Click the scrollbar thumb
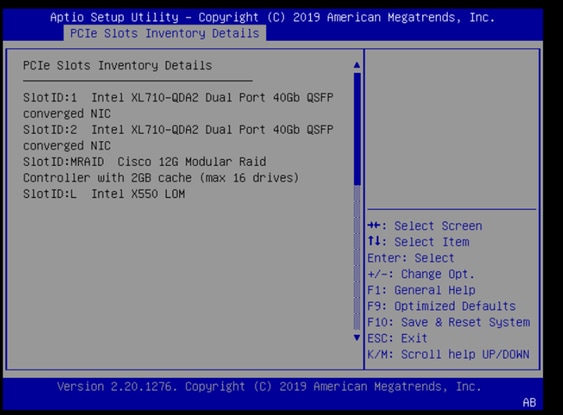 (x=357, y=129)
